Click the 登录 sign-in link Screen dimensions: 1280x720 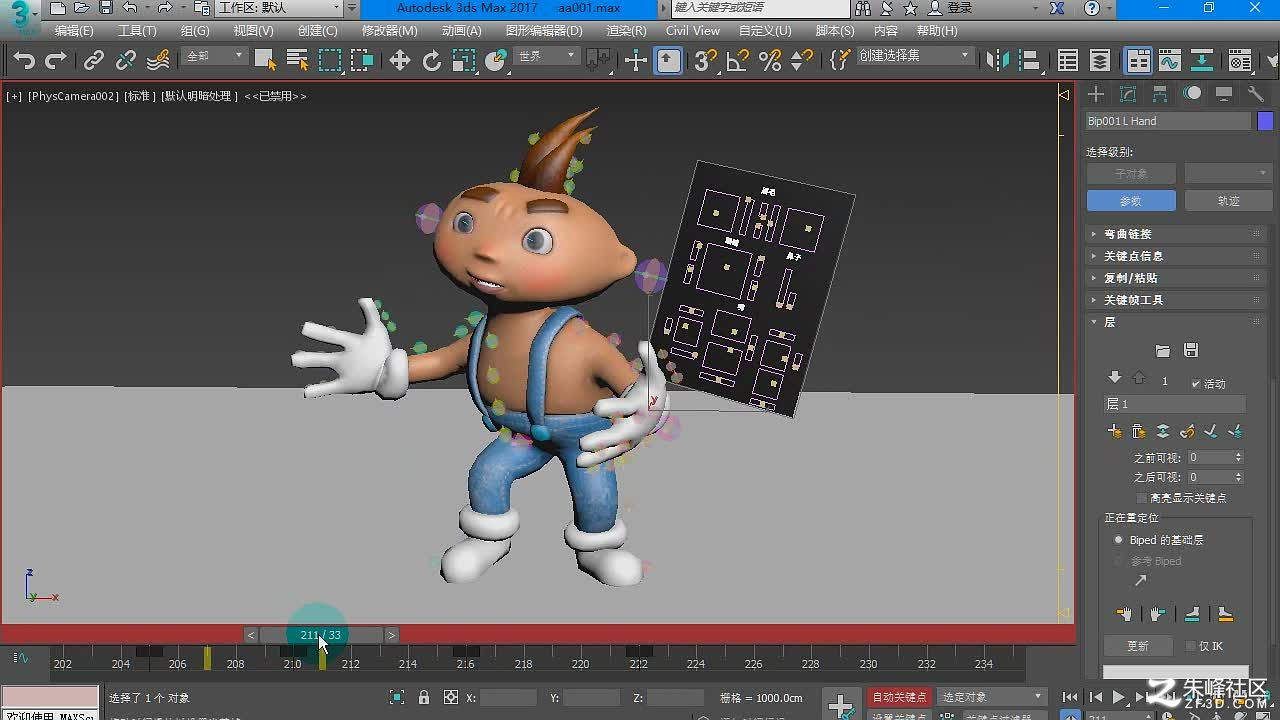coord(959,8)
